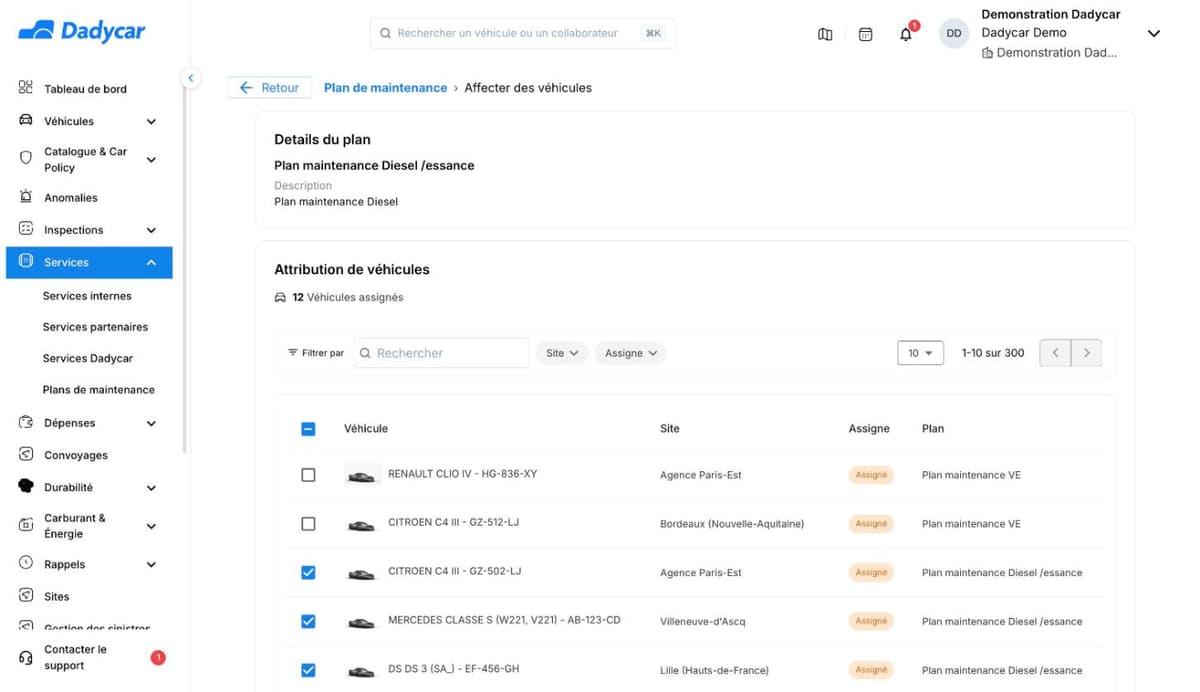1200x692 pixels.
Task: Expand the Inspections submenu
Action: pyautogui.click(x=151, y=230)
